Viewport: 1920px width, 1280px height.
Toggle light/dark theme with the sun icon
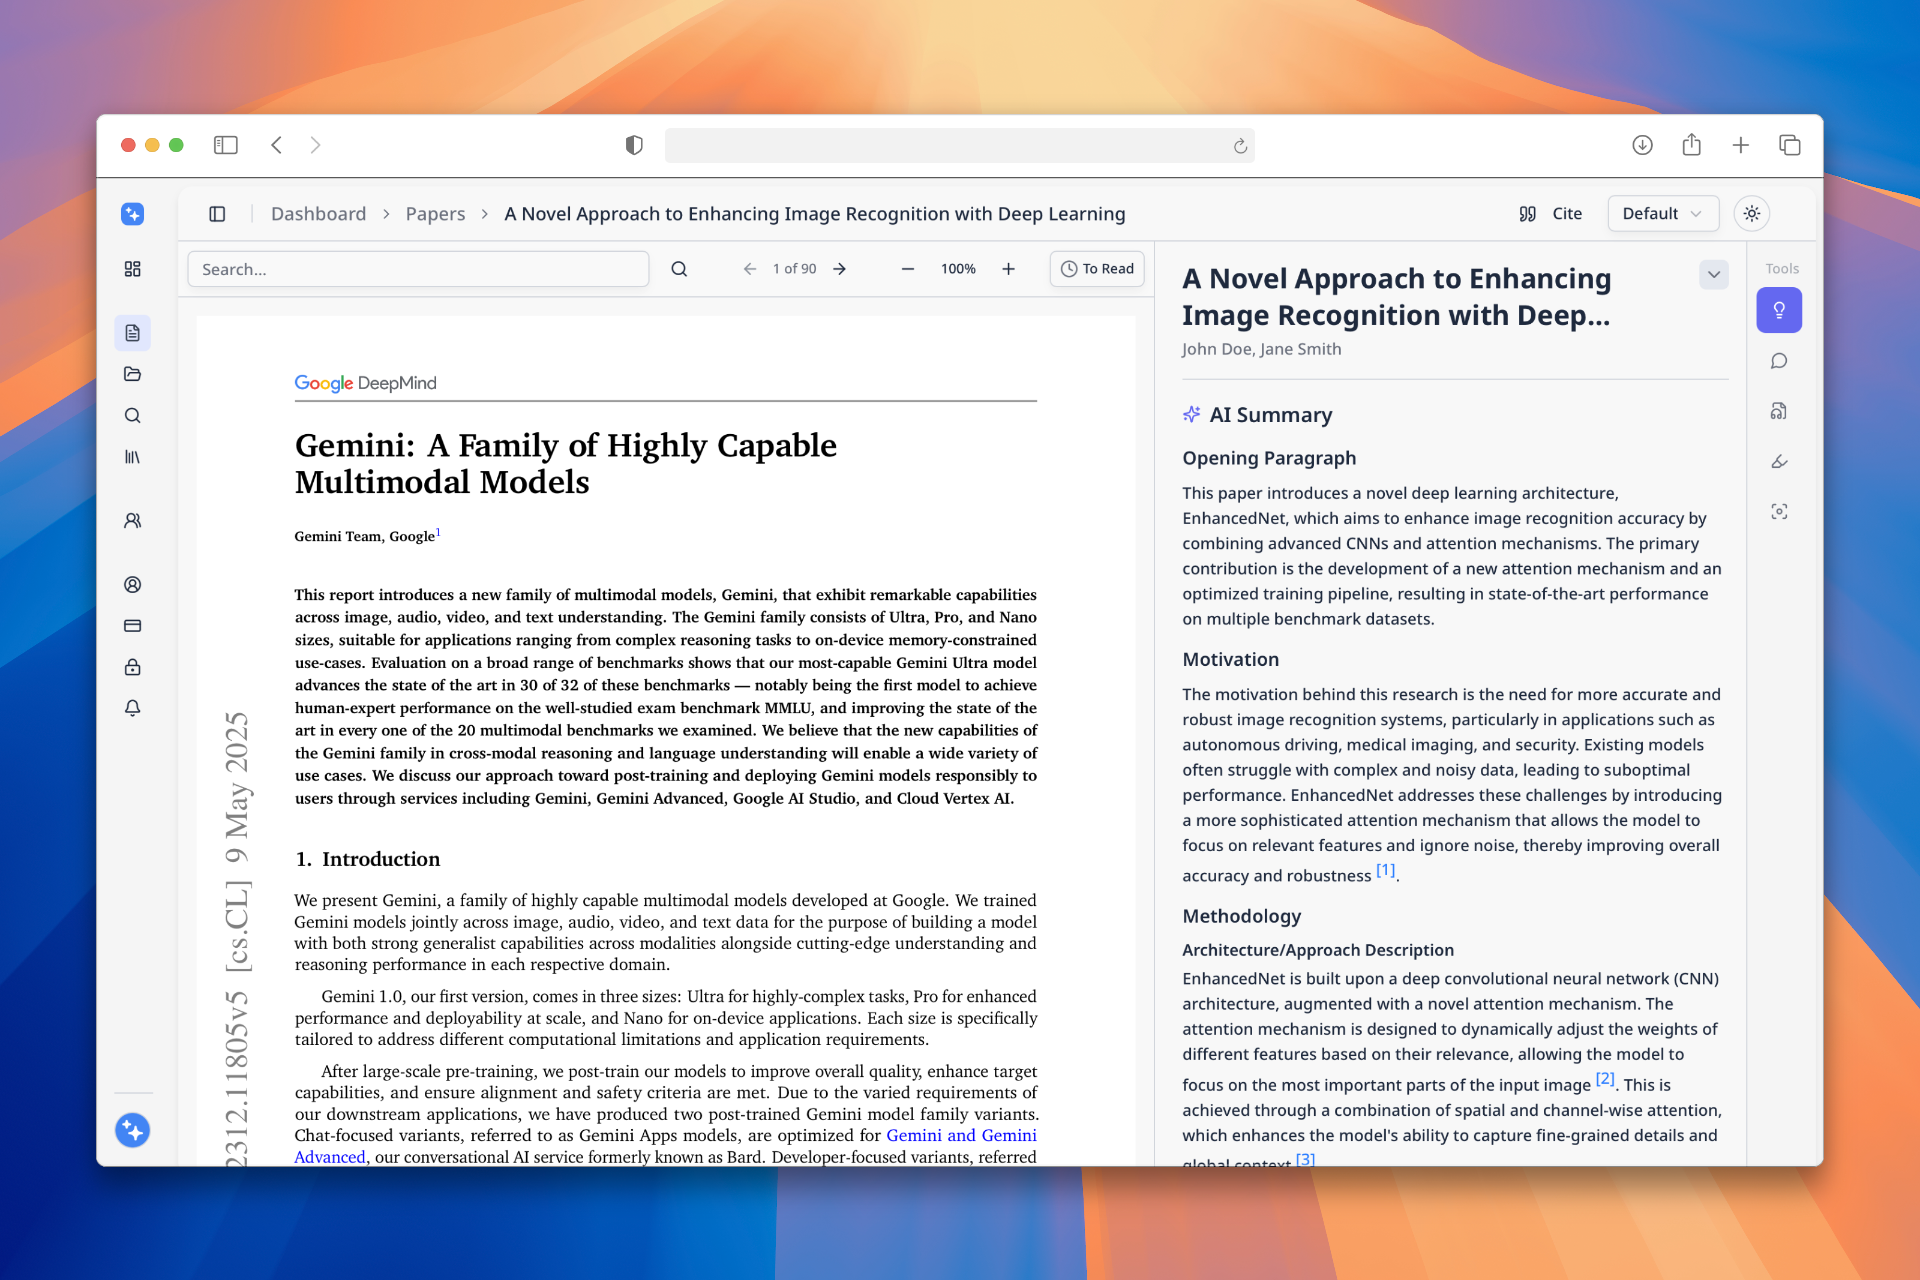(x=1751, y=213)
